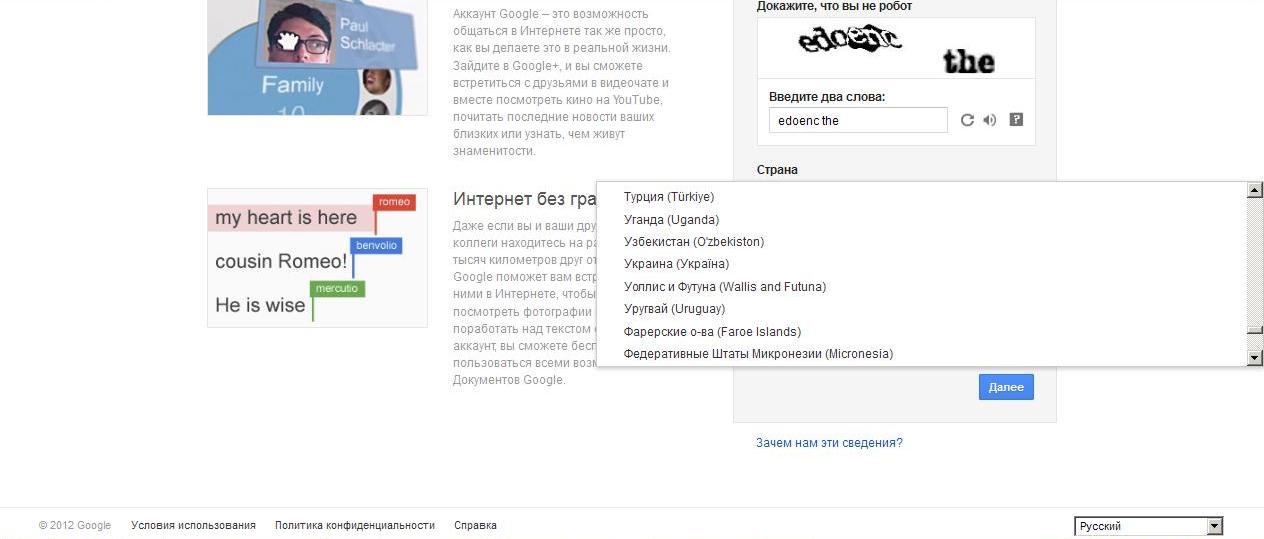This screenshot has width=1264, height=539.
Task: Click the Romeo document collaboration illustration
Action: 318,258
